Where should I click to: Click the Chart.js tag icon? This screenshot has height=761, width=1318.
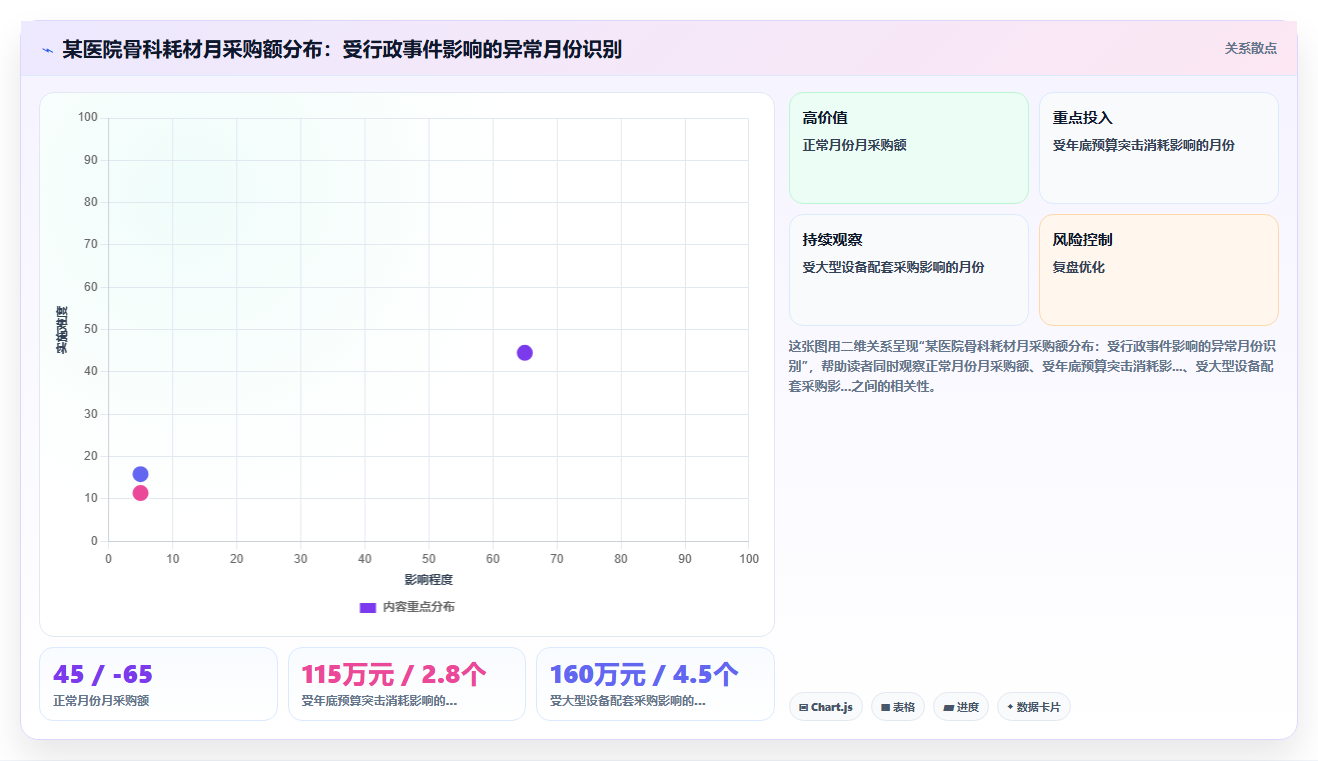coord(804,707)
